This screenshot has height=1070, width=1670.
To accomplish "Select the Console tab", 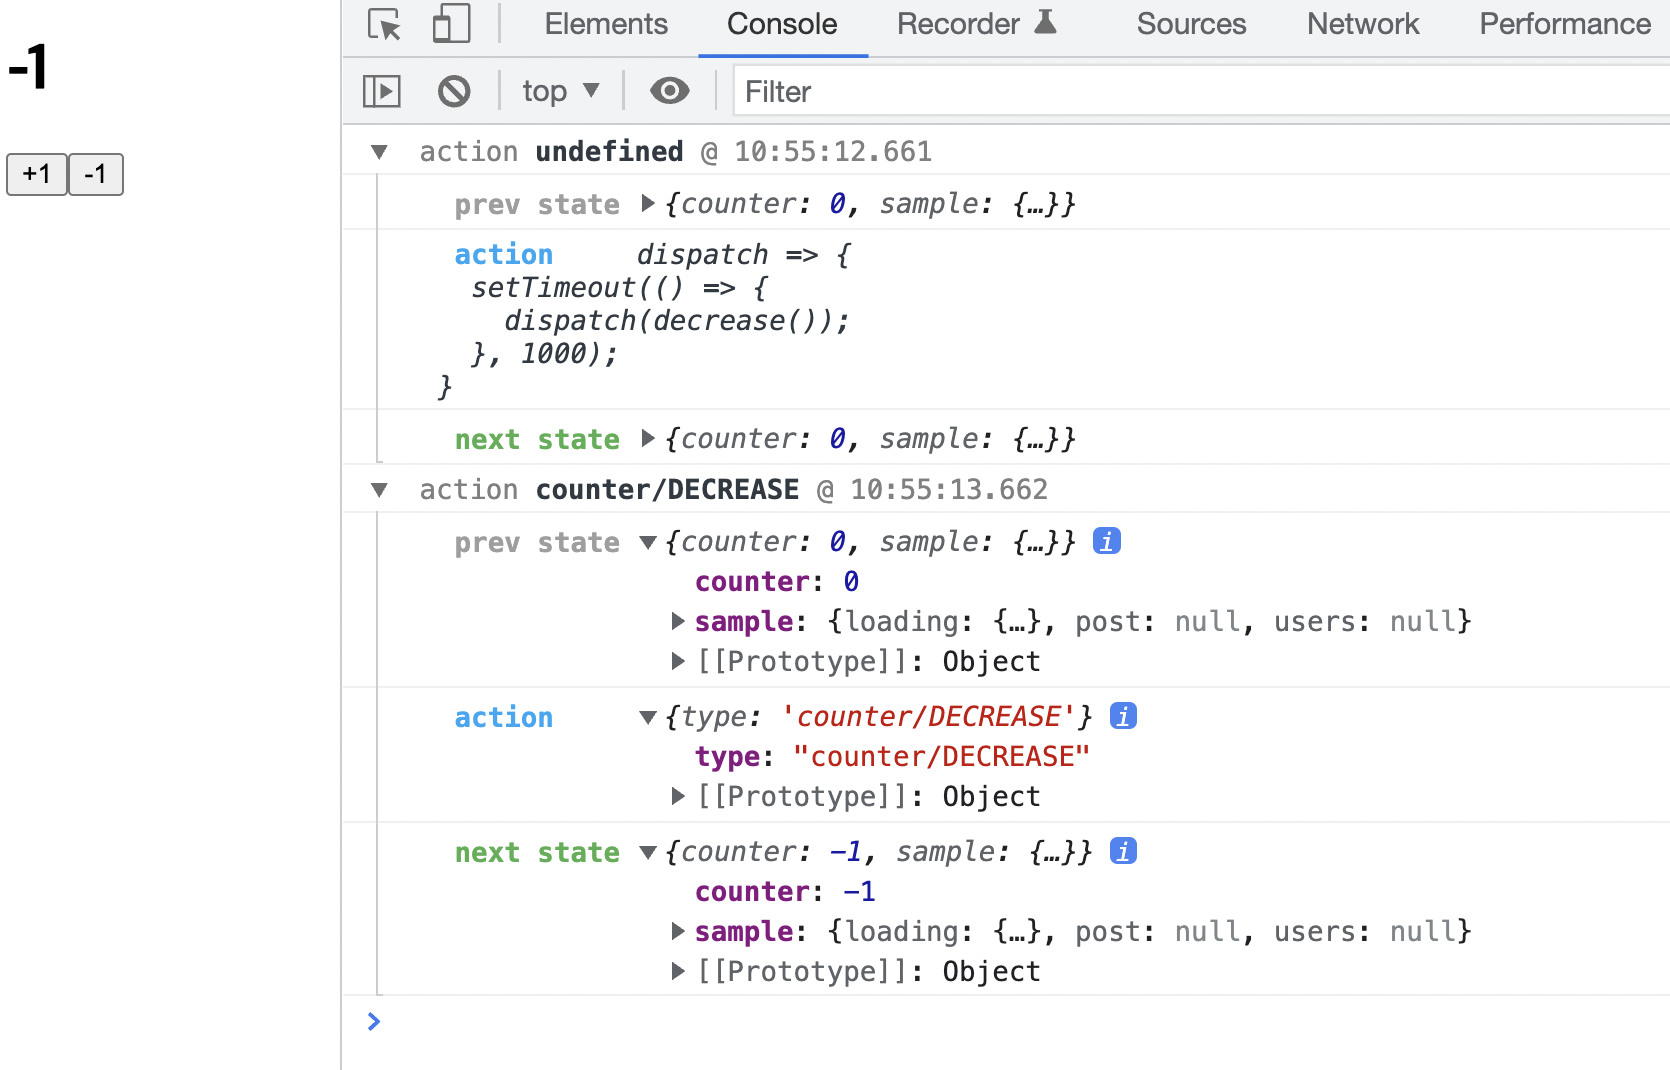I will [x=782, y=24].
